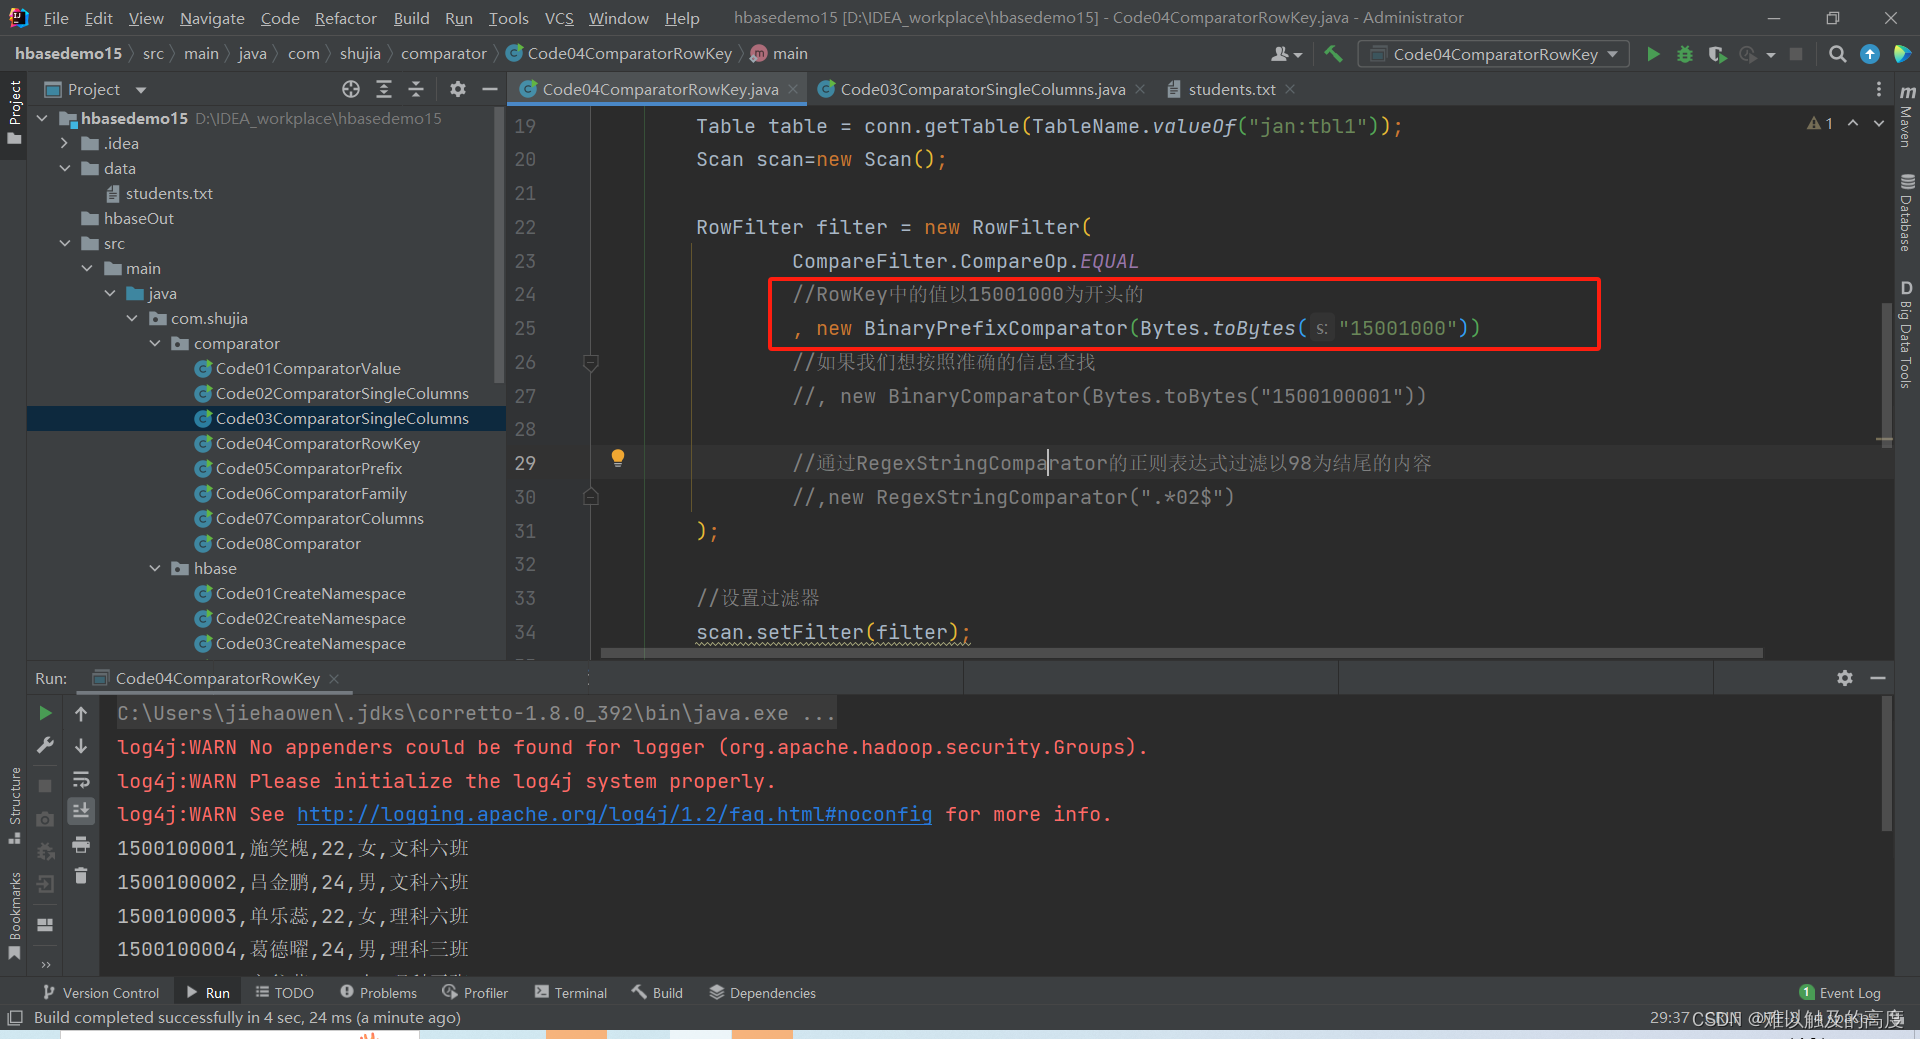Image resolution: width=1920 pixels, height=1039 pixels.
Task: Expand all items in Project panel
Action: [x=384, y=89]
